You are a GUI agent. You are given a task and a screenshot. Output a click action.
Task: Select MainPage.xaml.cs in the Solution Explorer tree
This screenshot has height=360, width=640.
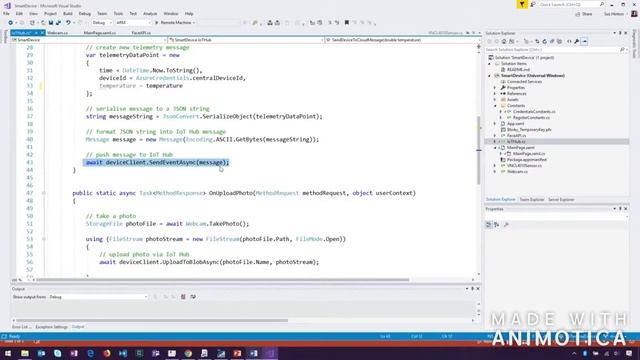tap(529, 153)
